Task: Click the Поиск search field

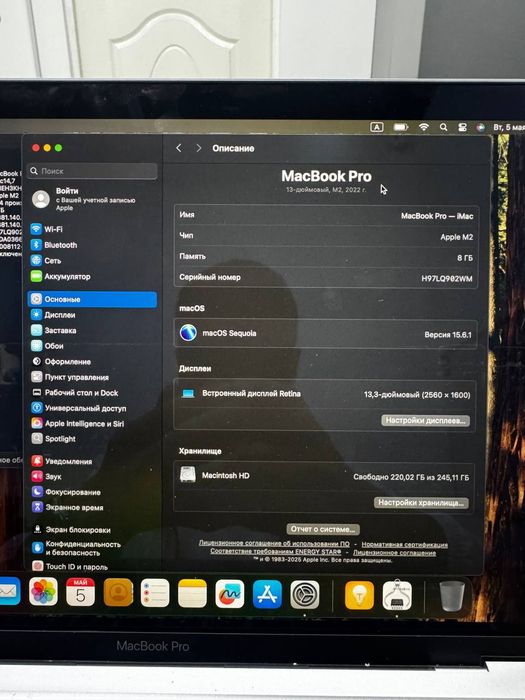Action: pos(92,171)
